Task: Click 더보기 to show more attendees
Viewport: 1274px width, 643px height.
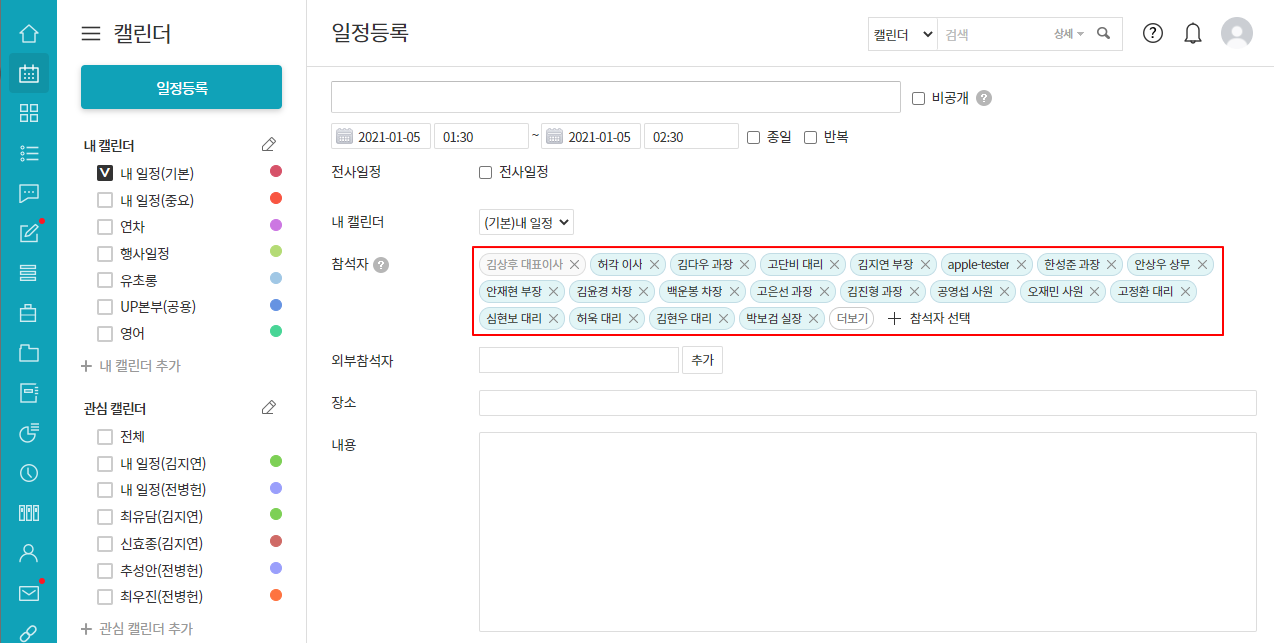Action: click(x=851, y=319)
